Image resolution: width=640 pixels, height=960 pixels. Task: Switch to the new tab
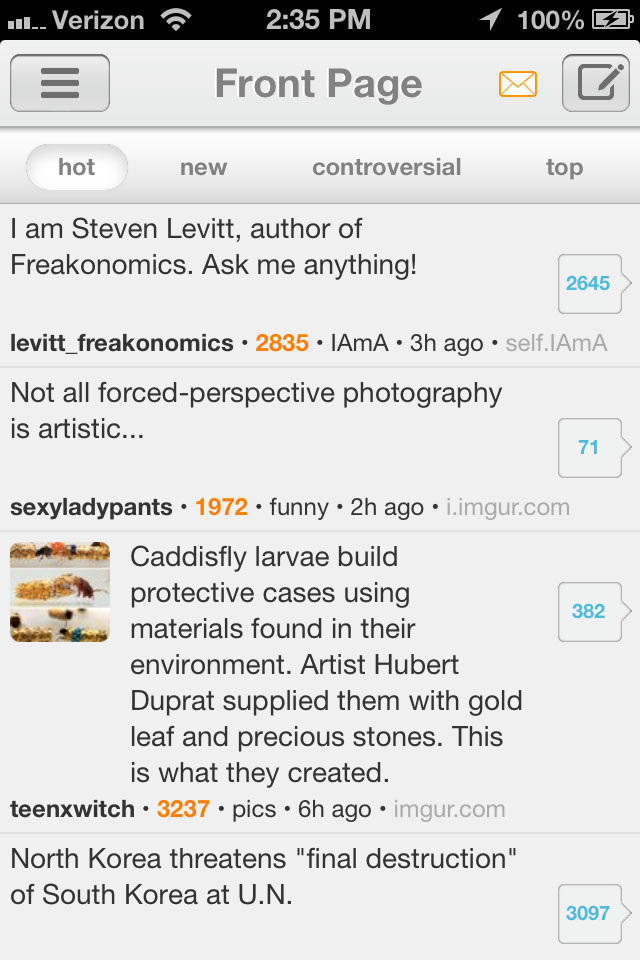[203, 167]
